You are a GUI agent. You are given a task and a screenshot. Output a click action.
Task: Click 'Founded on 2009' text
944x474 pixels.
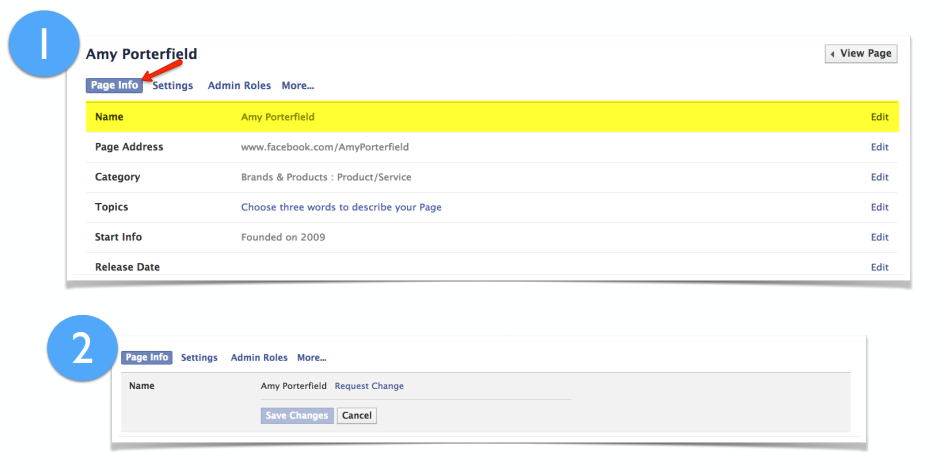283,237
